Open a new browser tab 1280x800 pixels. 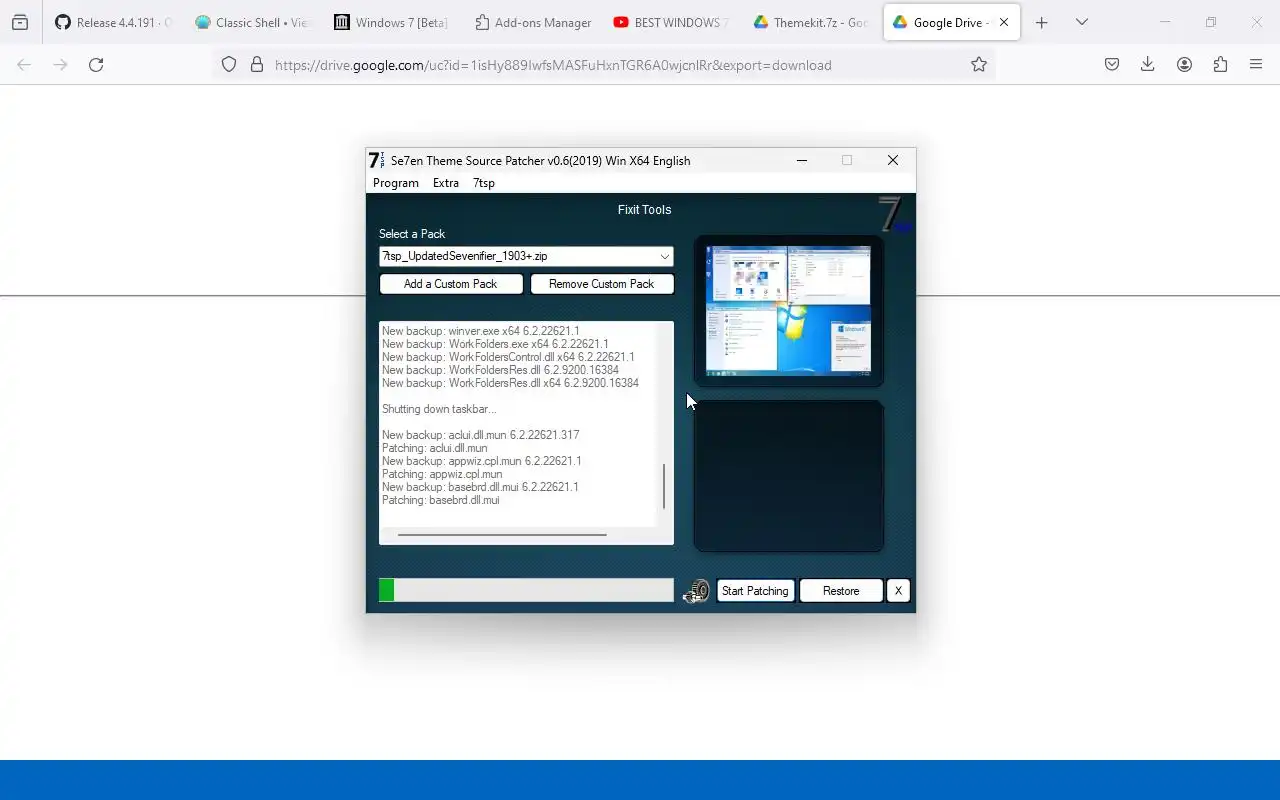[x=1041, y=22]
